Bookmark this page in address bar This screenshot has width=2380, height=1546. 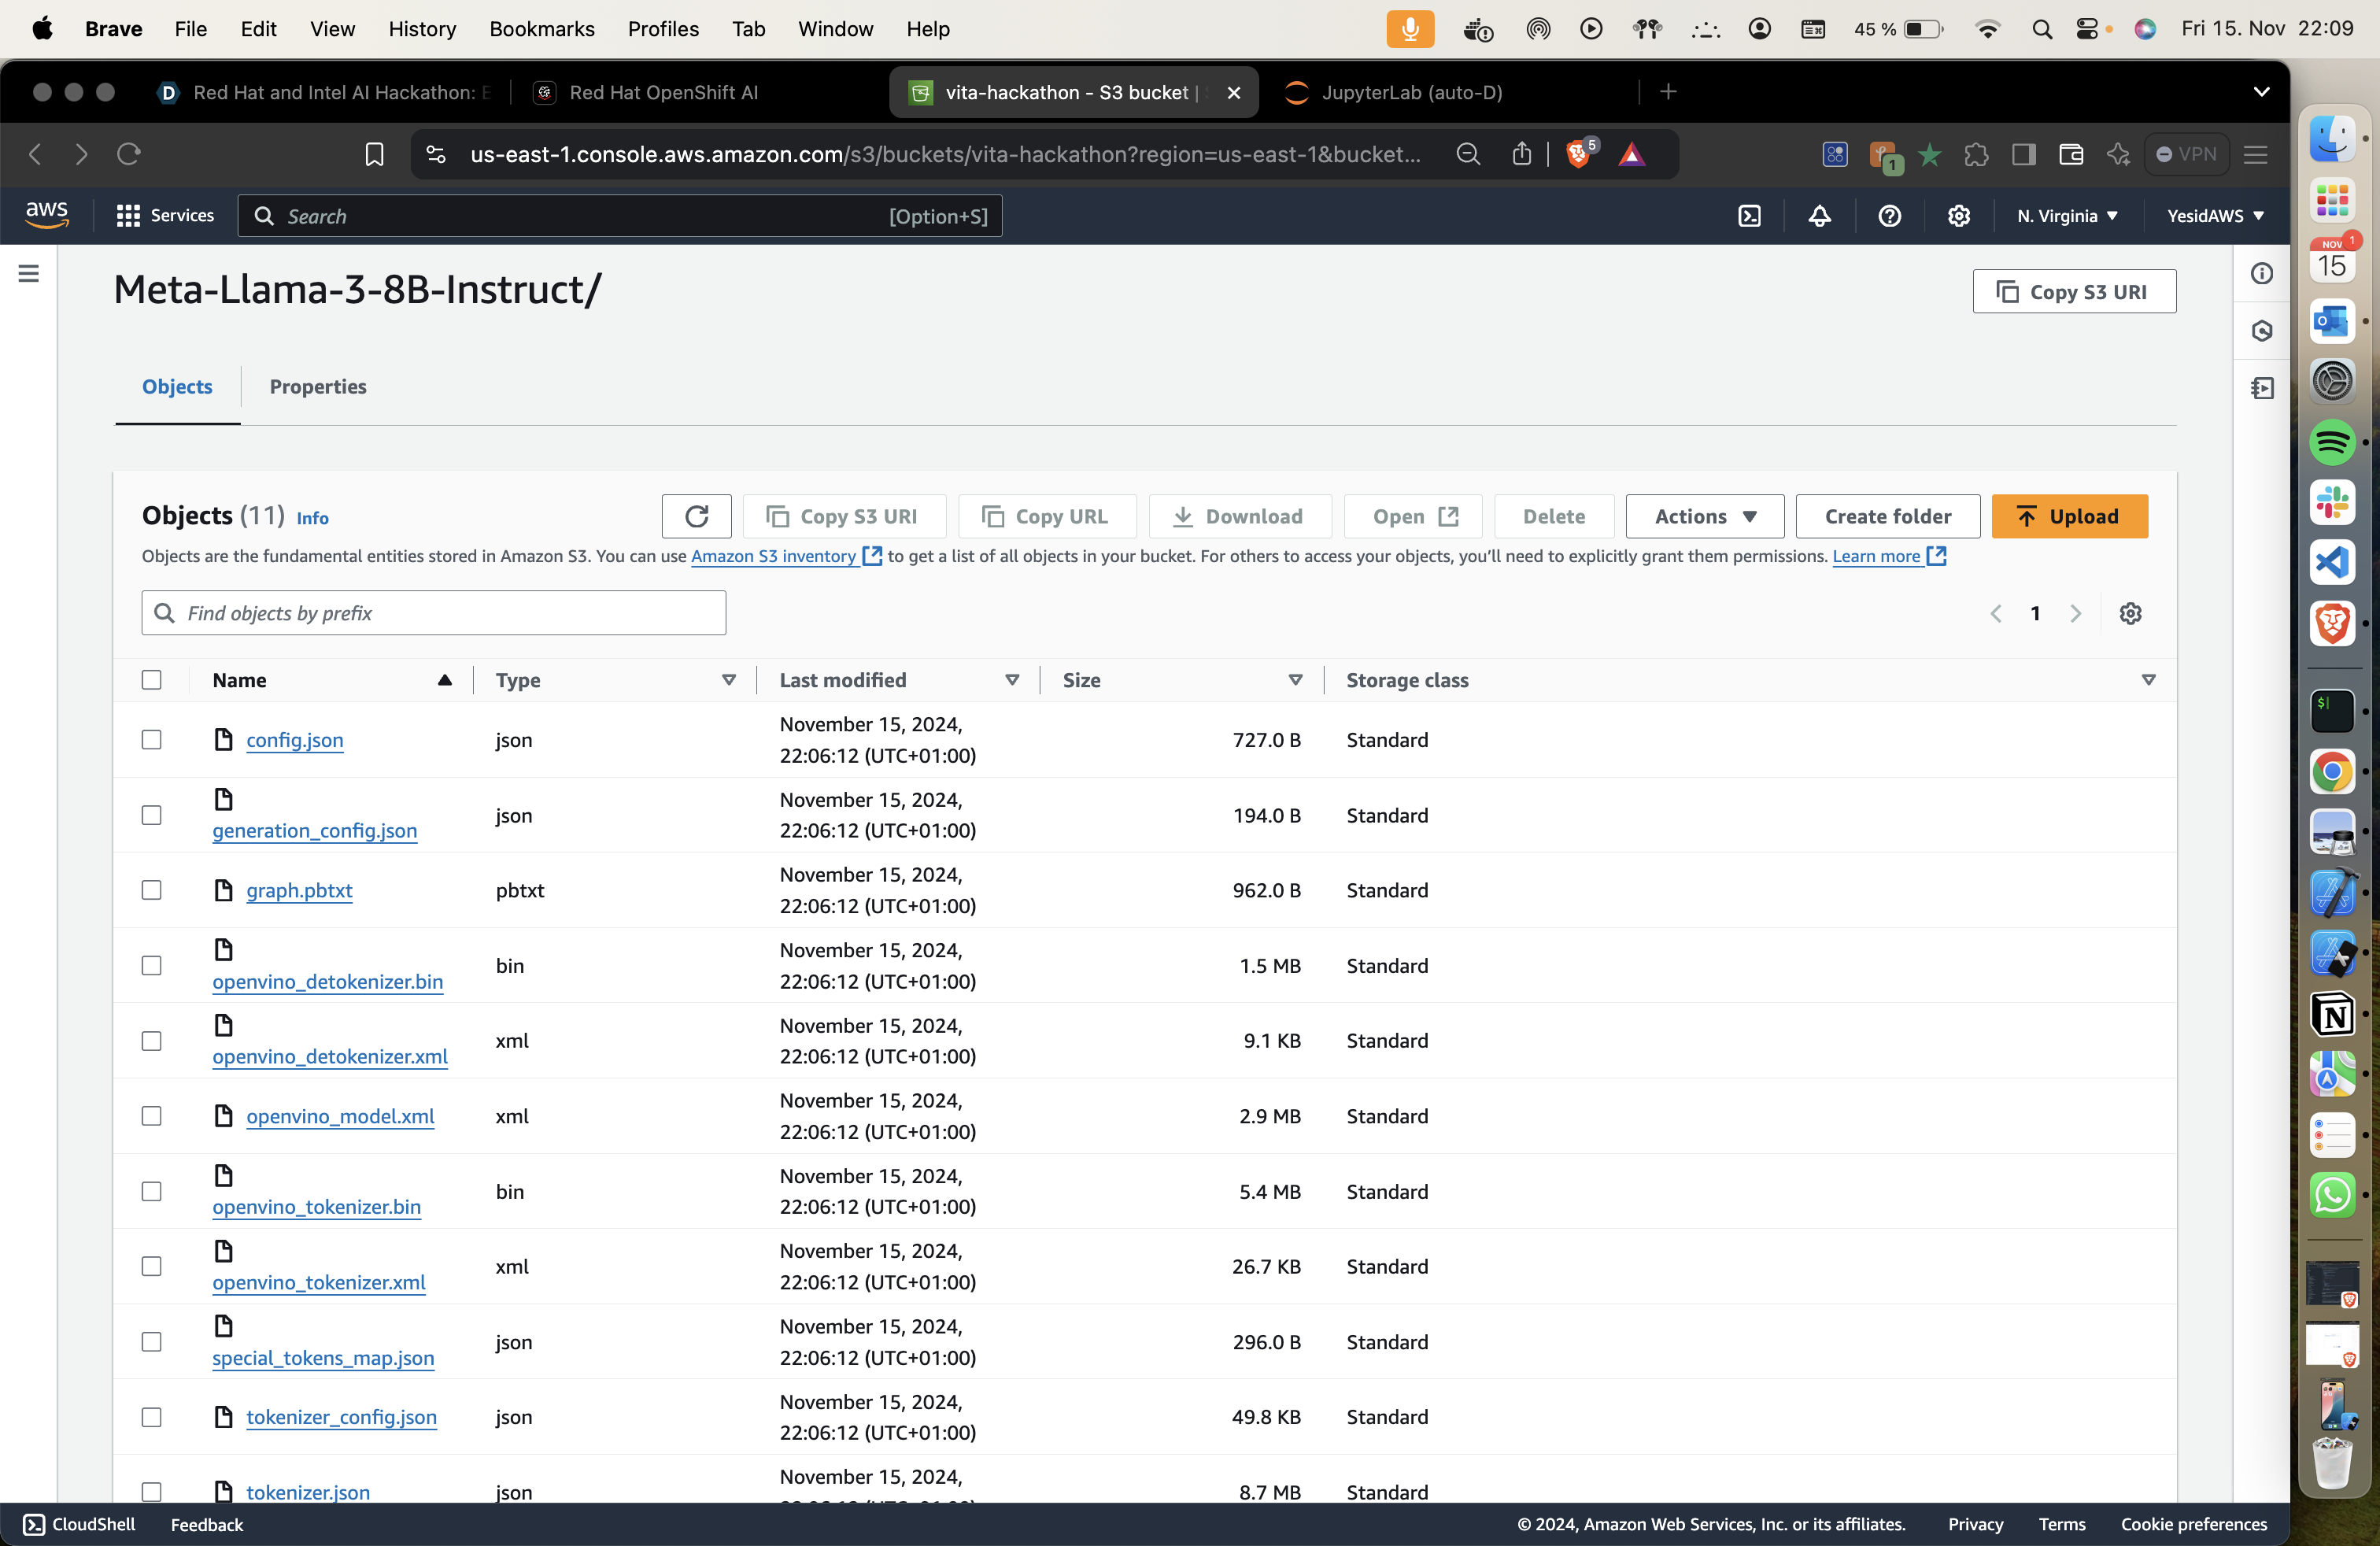pos(374,154)
